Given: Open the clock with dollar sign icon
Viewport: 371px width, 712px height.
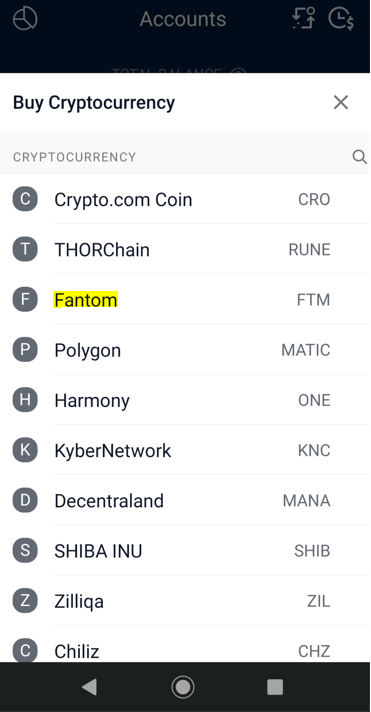Looking at the screenshot, I should click(x=341, y=19).
